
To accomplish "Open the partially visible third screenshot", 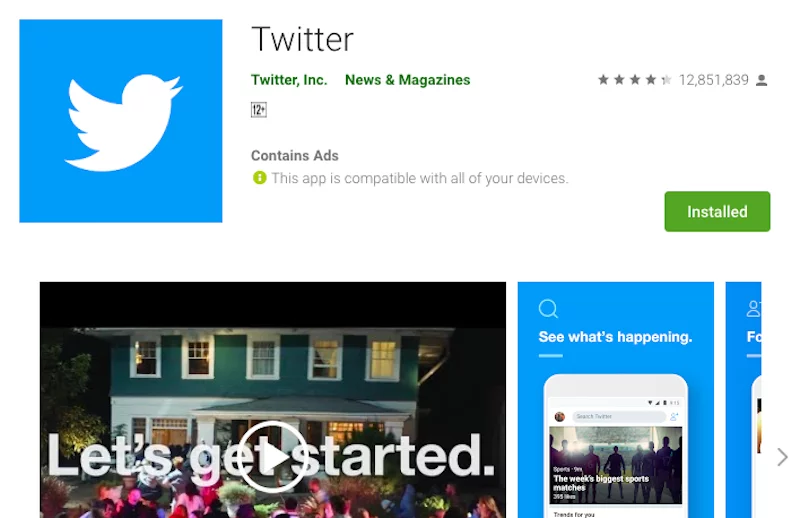I will pos(743,400).
